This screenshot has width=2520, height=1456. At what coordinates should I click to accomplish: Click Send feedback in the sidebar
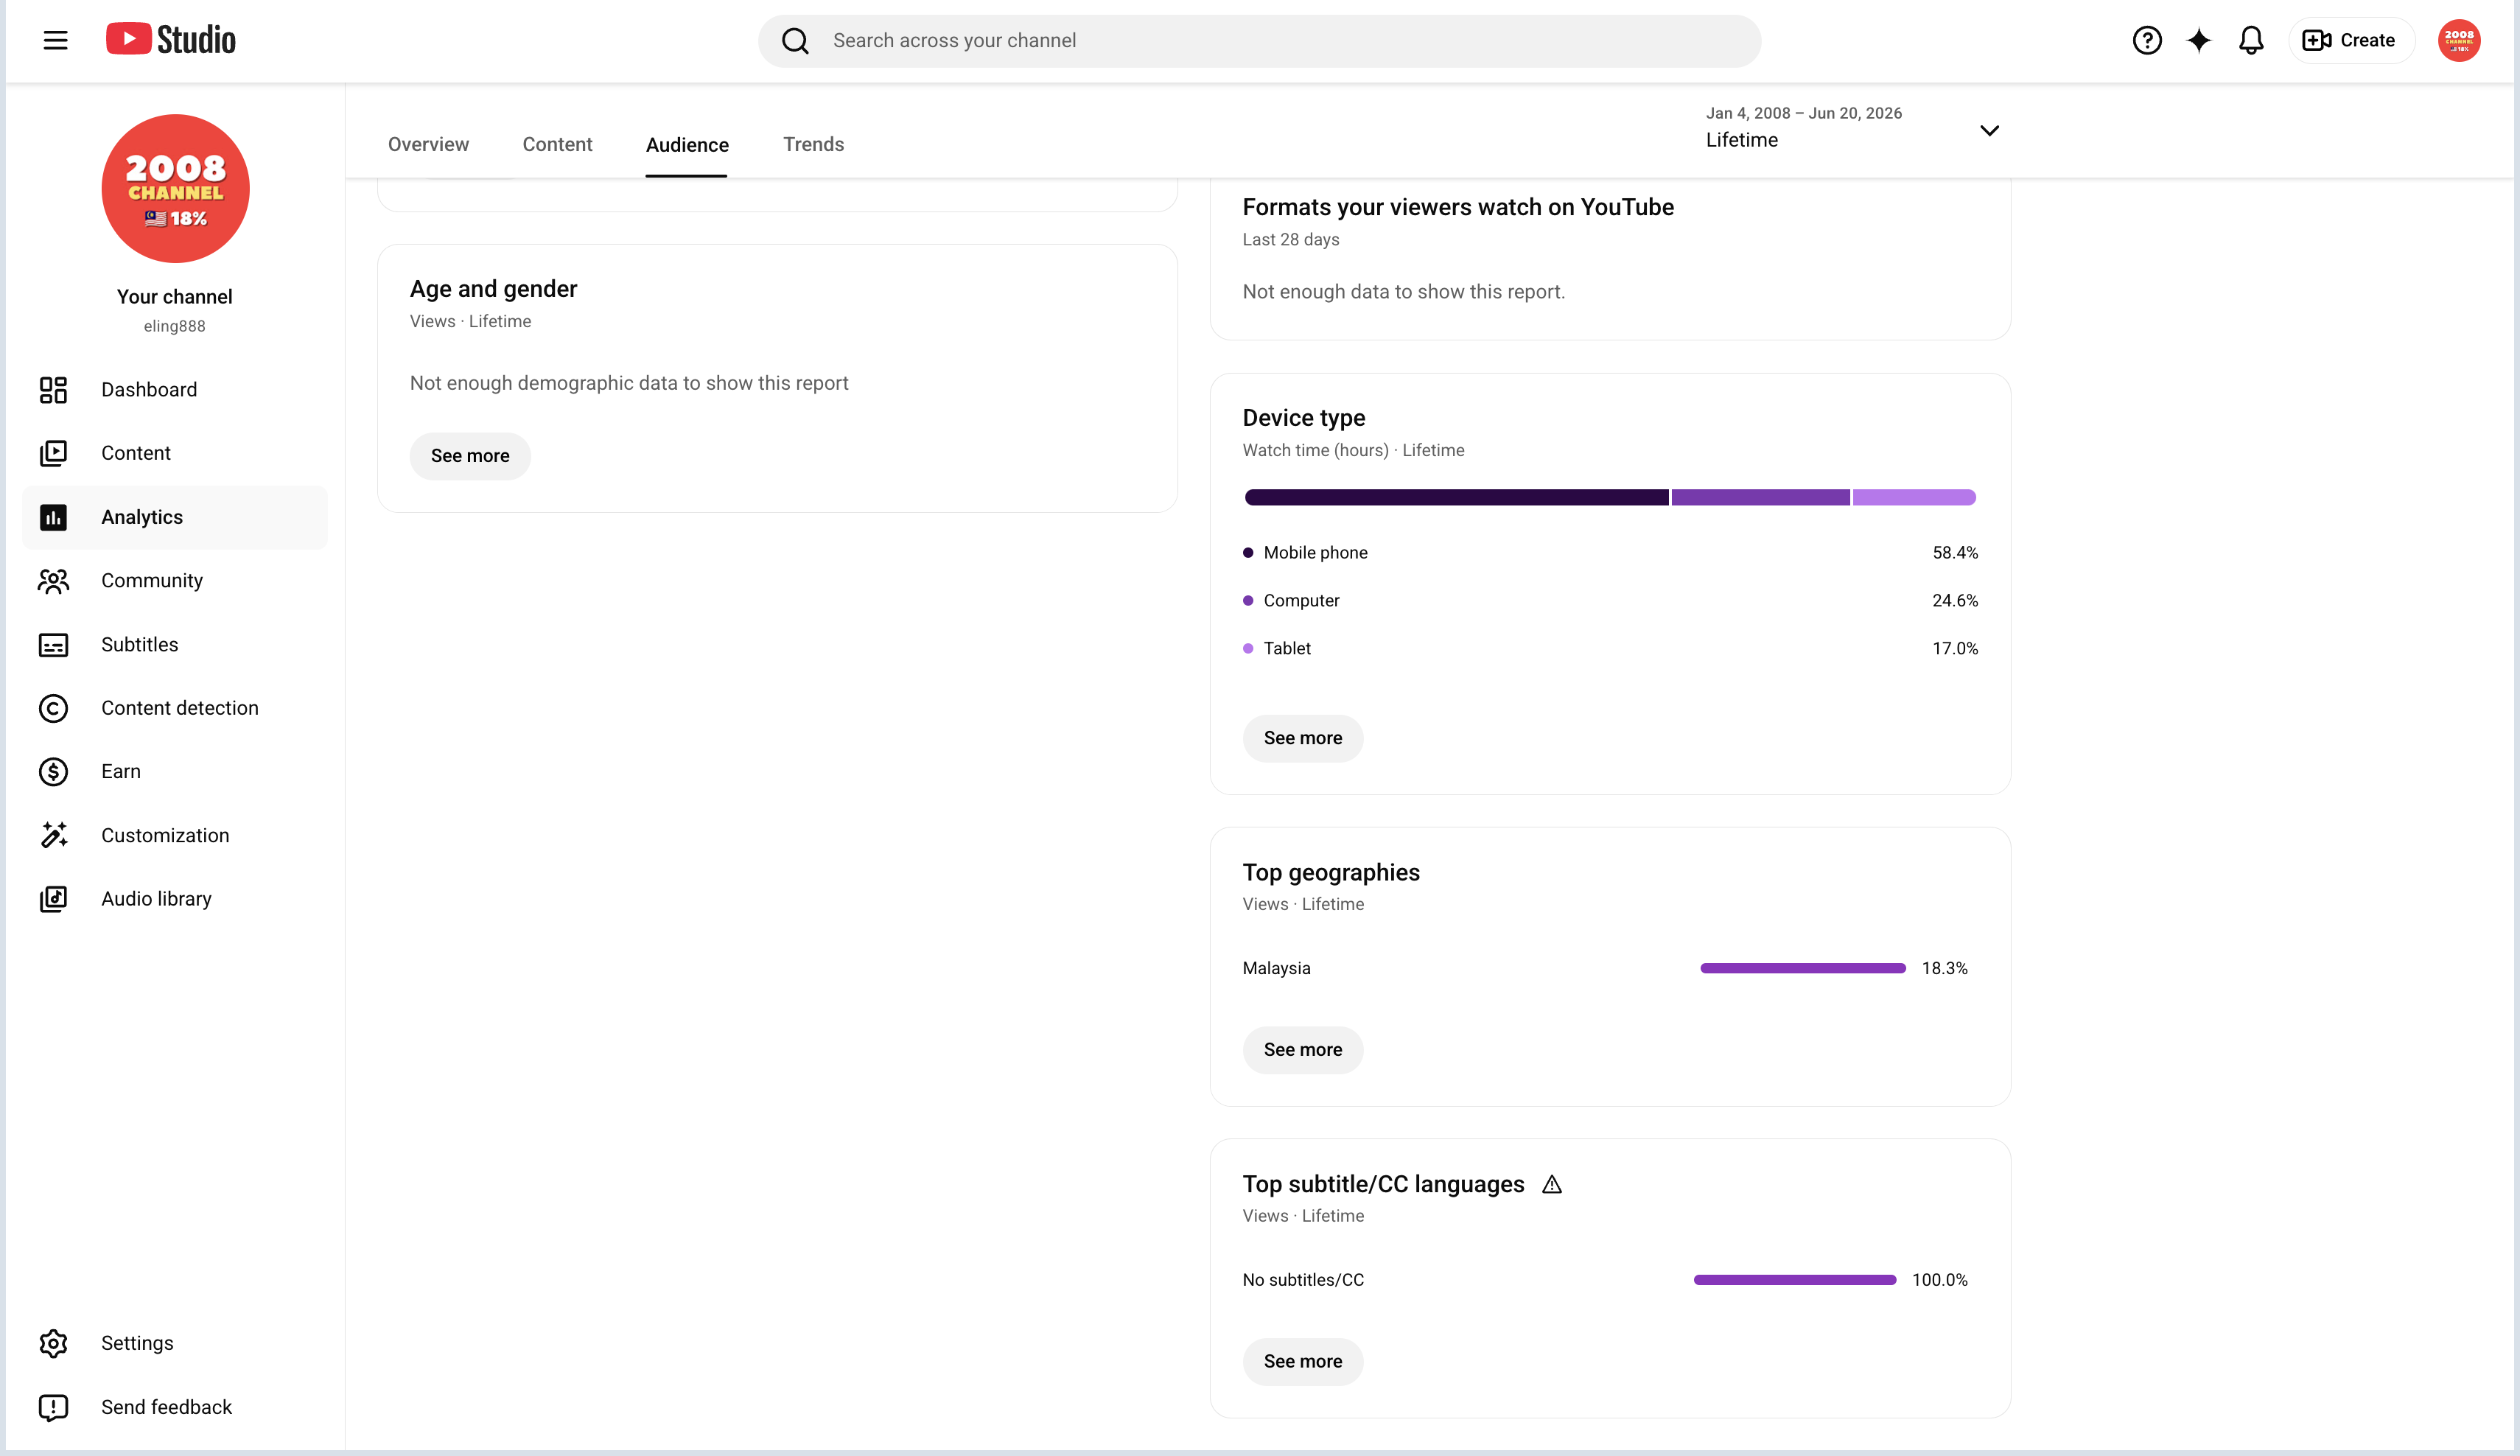pos(175,1407)
